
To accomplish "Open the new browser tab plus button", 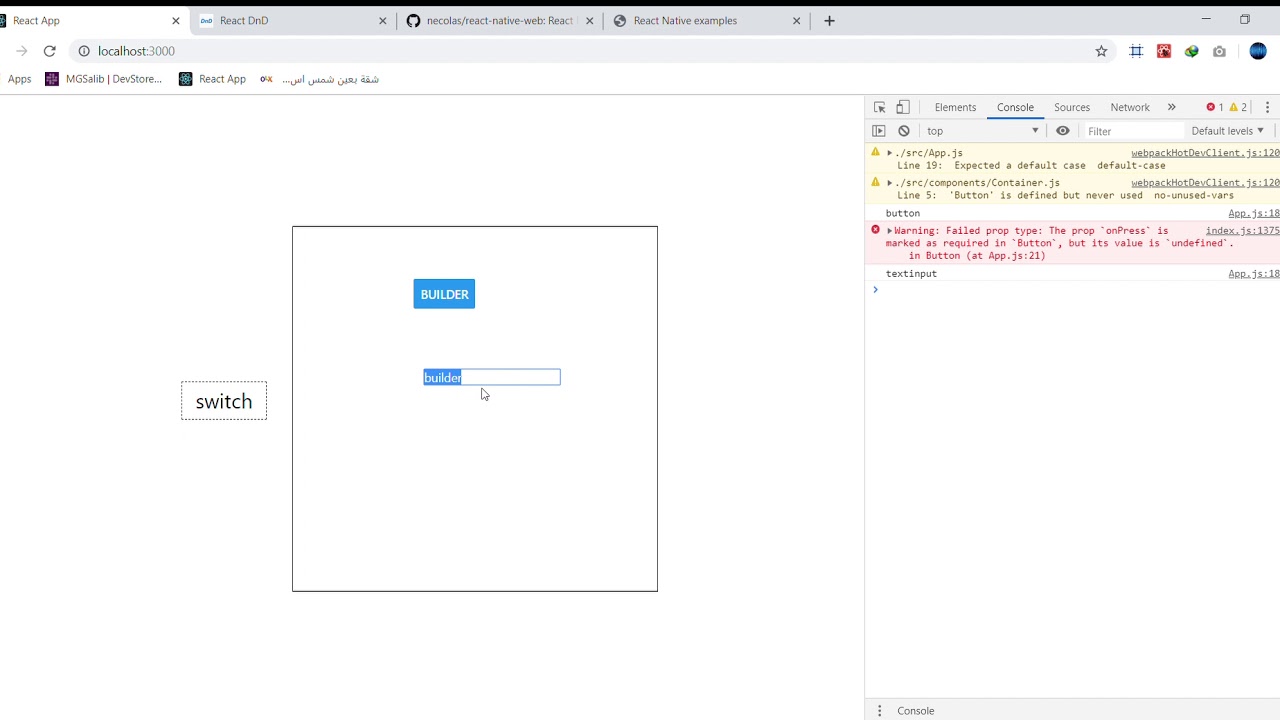I will coord(829,20).
